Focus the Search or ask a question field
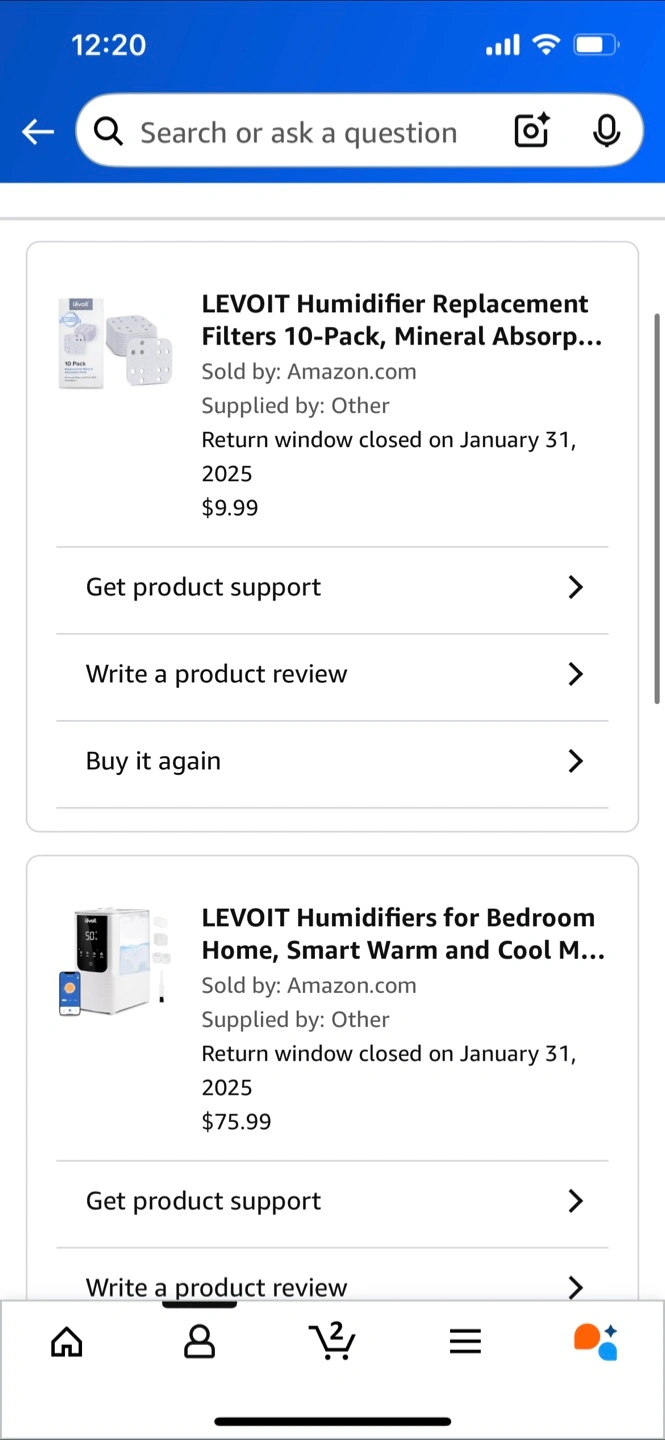Screen dimensions: 665x1440 [300, 131]
